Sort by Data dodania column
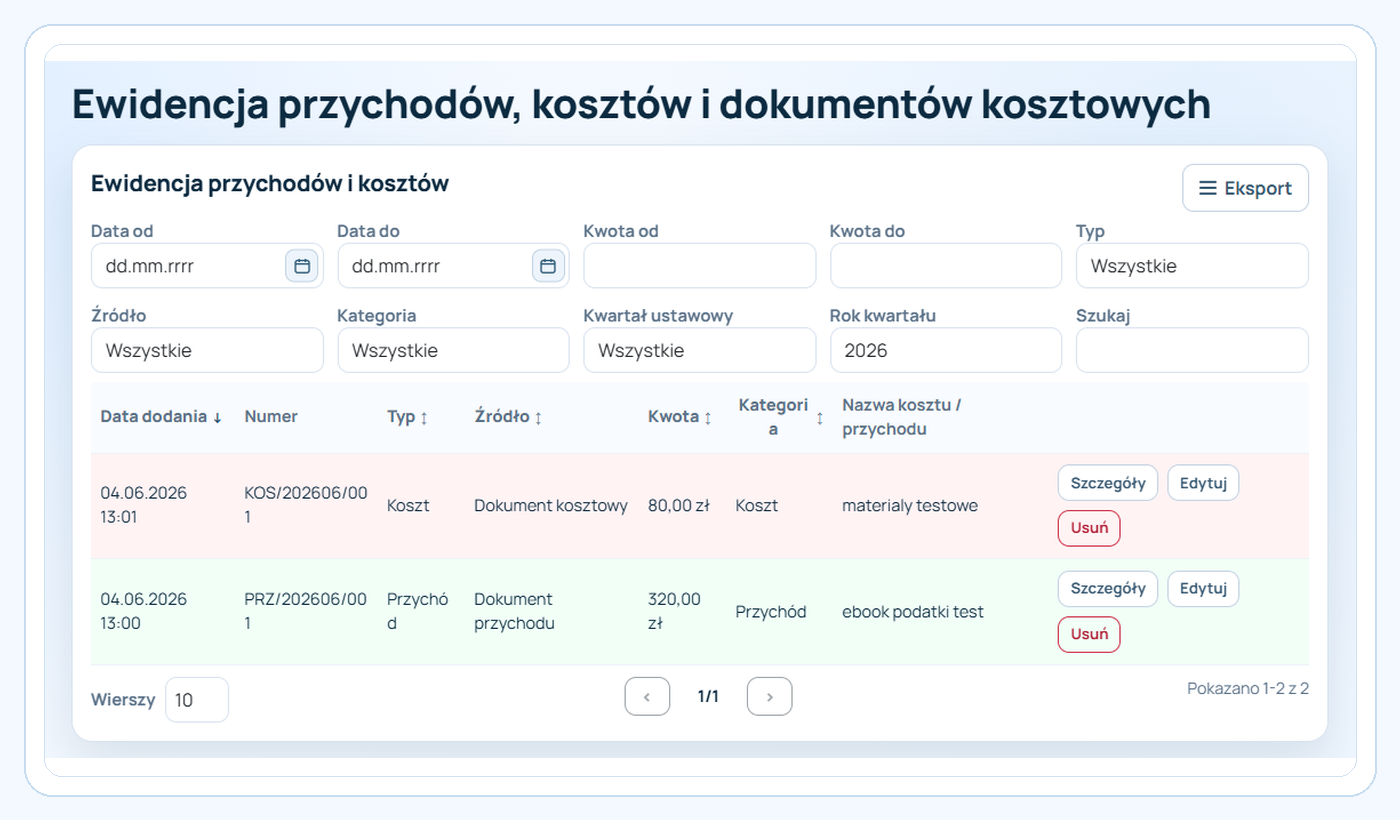Image resolution: width=1400 pixels, height=820 pixels. (x=161, y=417)
